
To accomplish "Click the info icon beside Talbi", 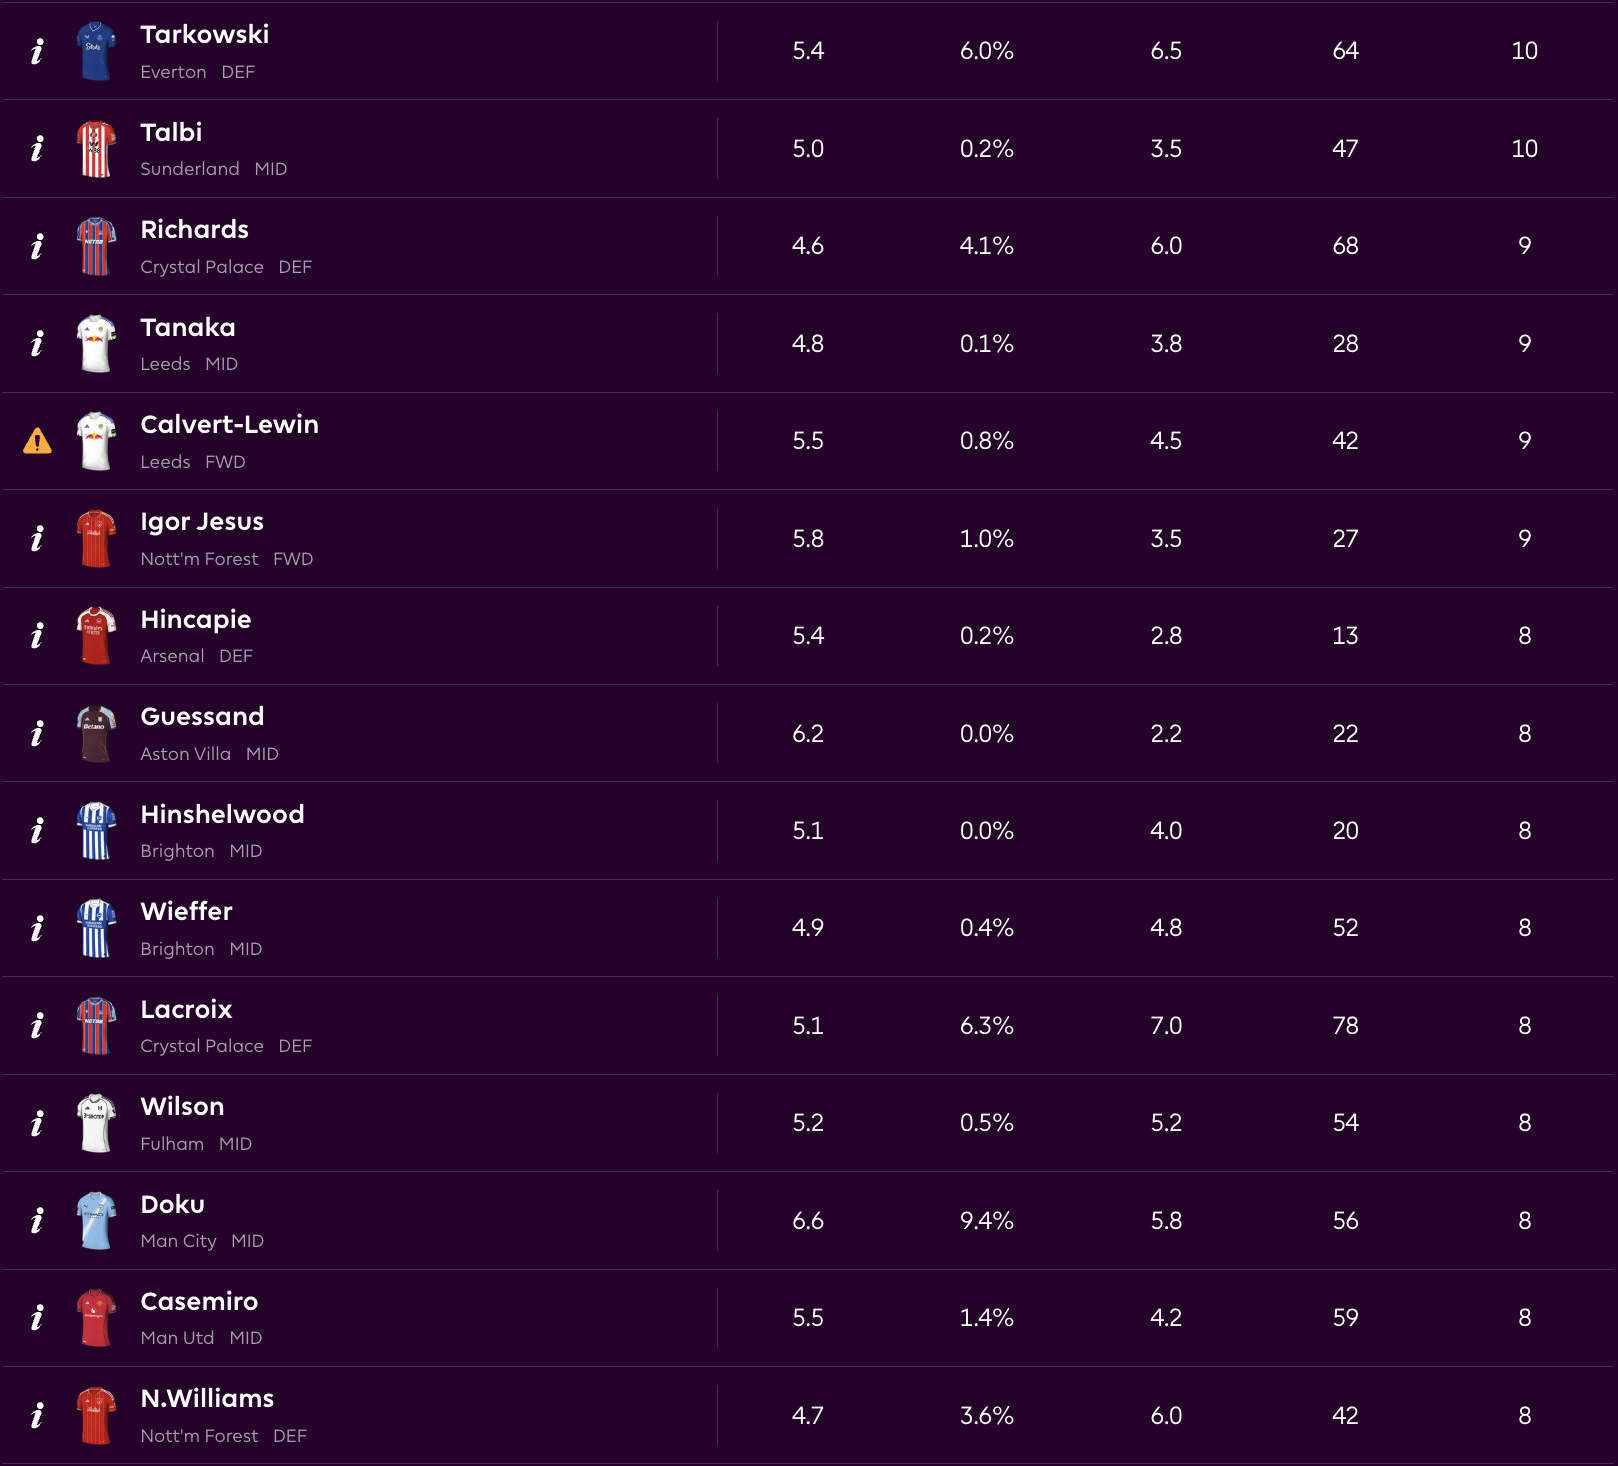I will pyautogui.click(x=37, y=149).
